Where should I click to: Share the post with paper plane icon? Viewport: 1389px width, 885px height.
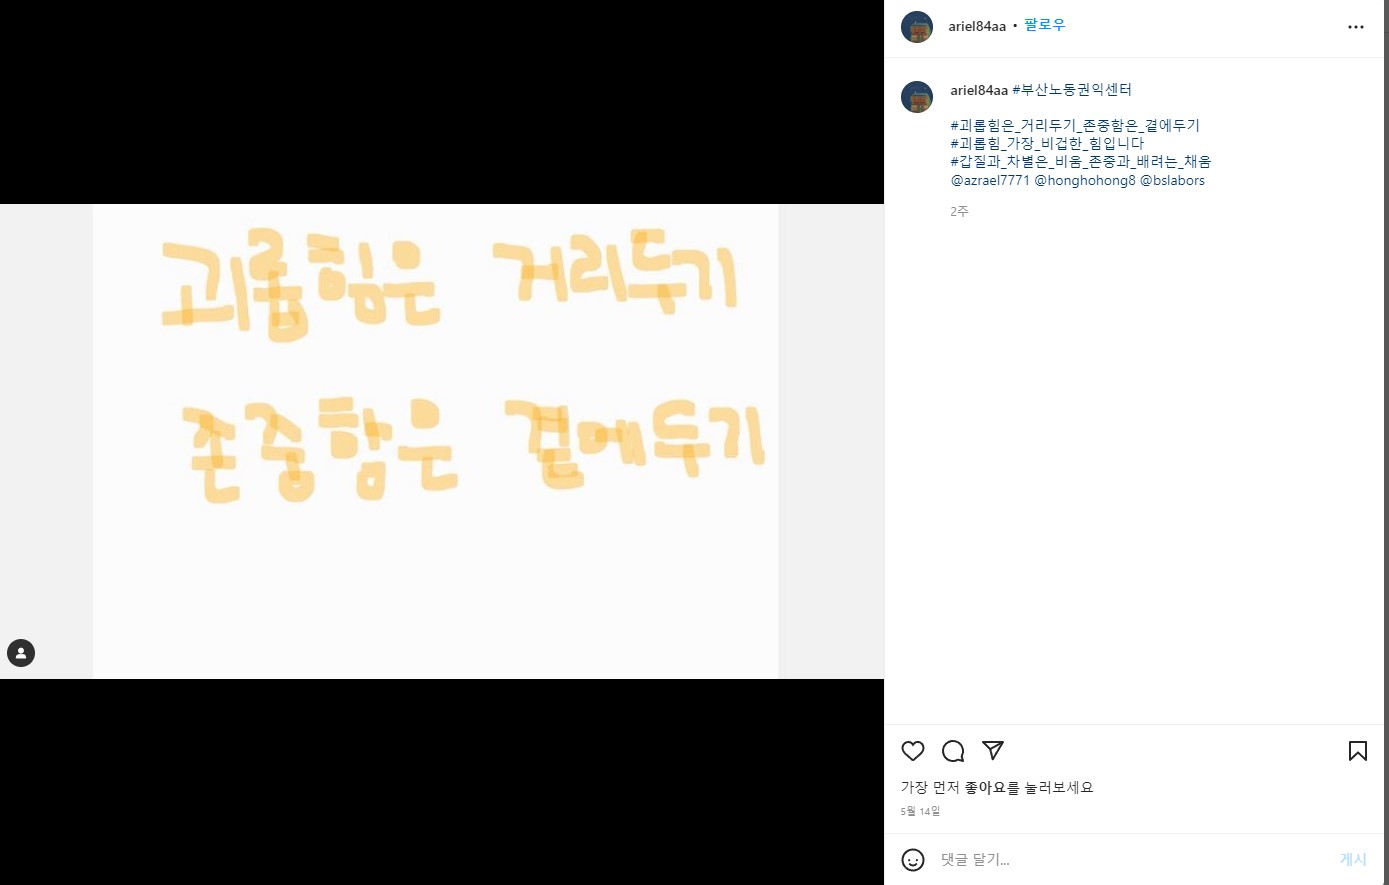993,751
